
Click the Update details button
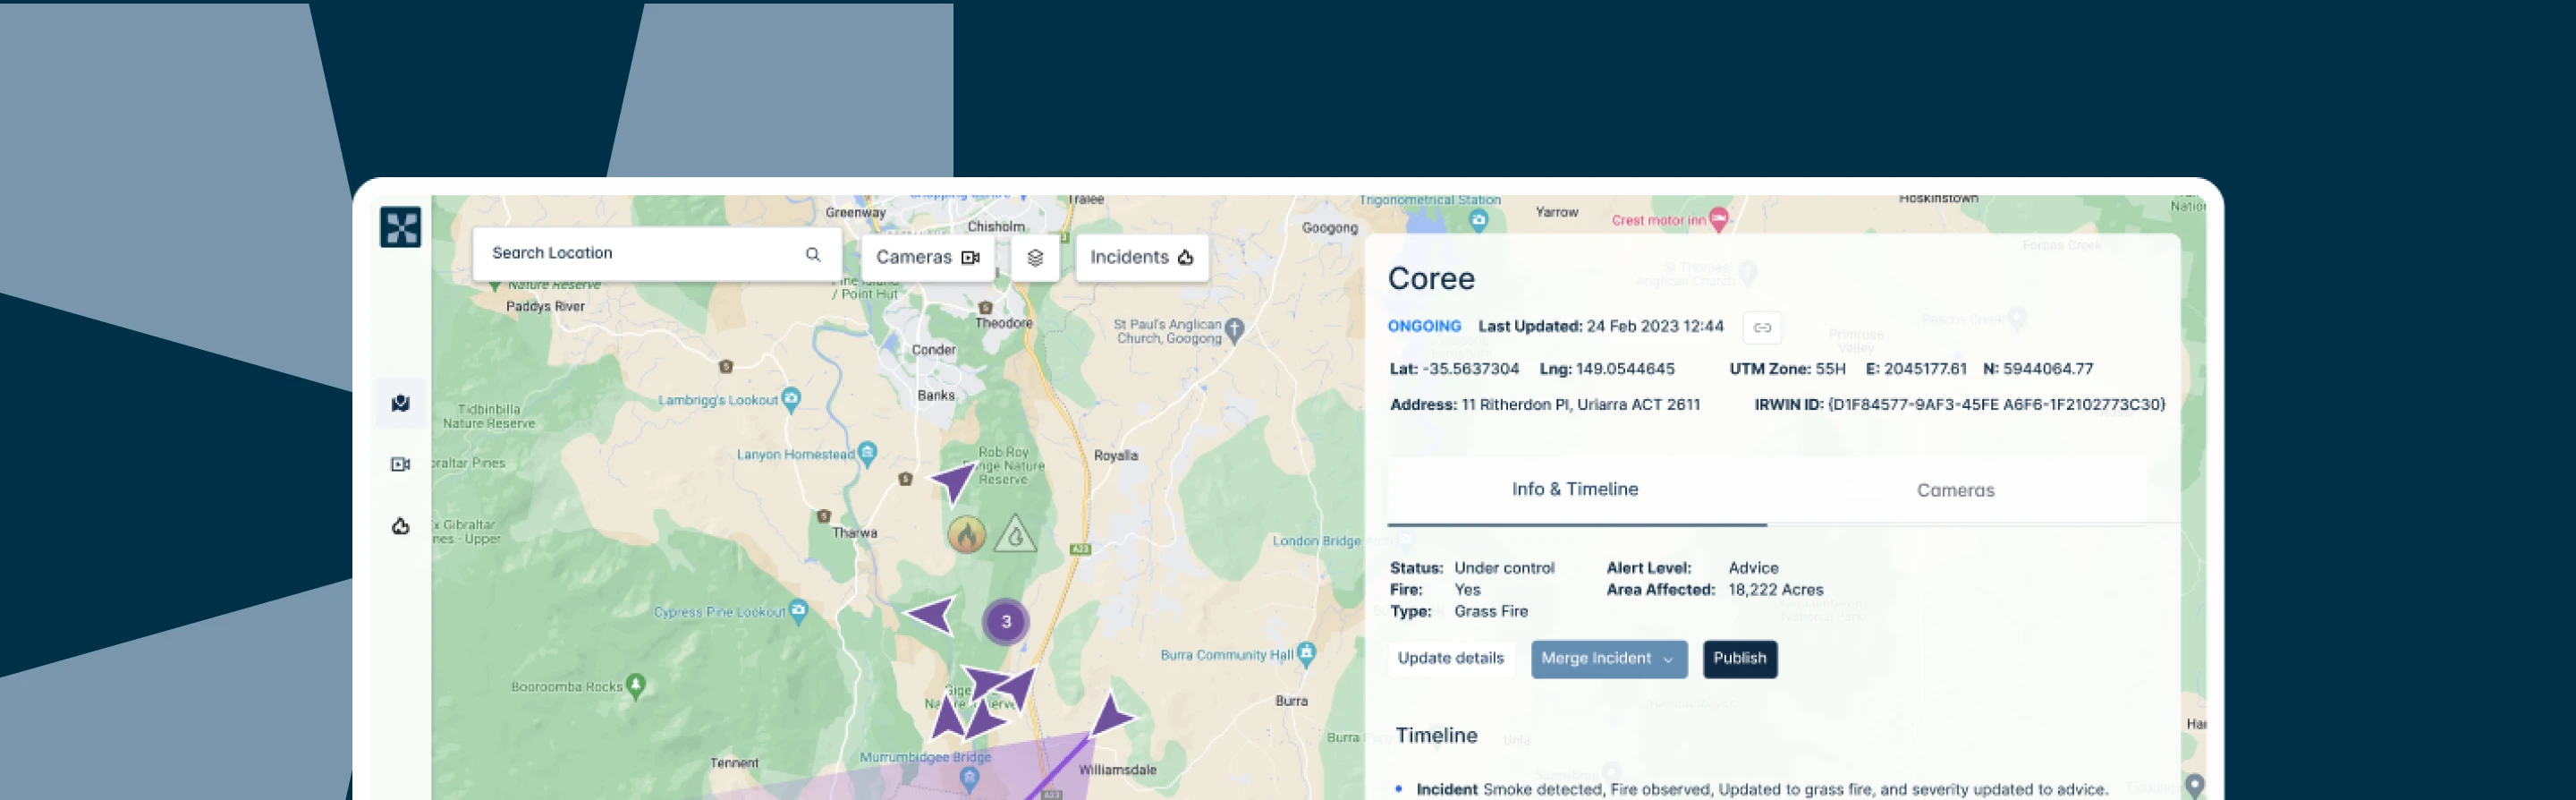pos(1450,658)
